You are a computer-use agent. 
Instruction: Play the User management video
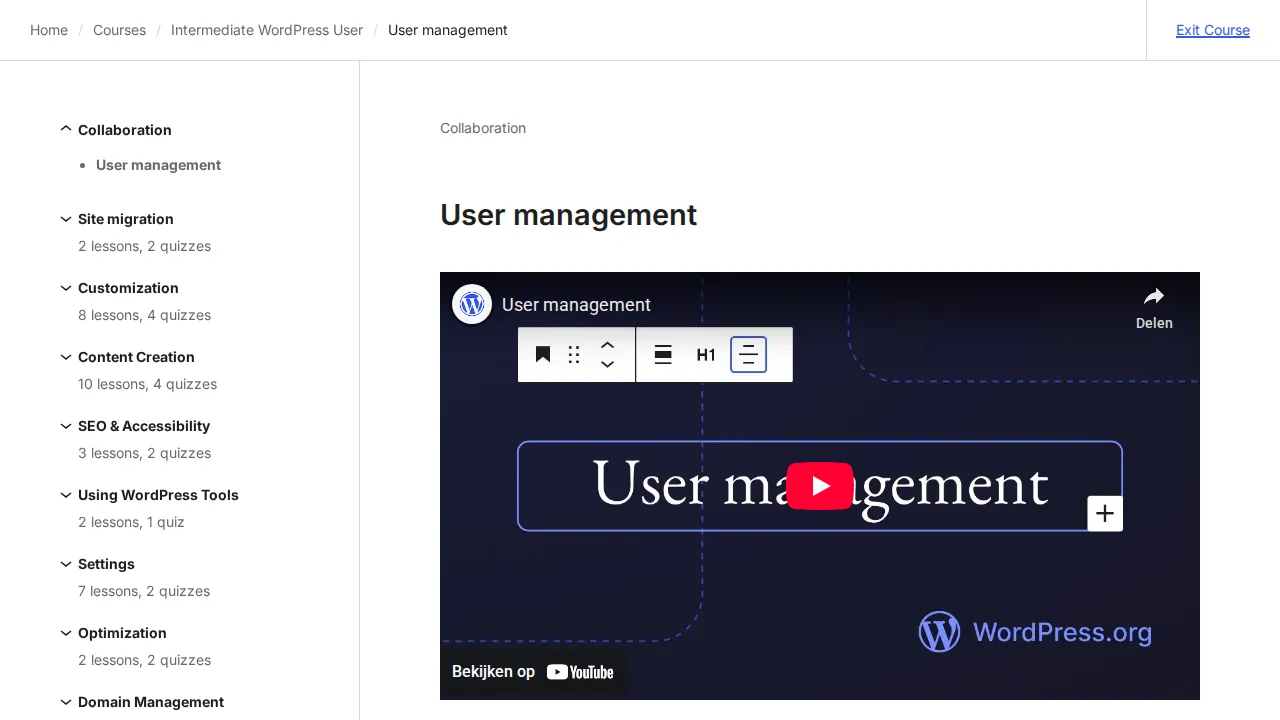[x=820, y=486]
